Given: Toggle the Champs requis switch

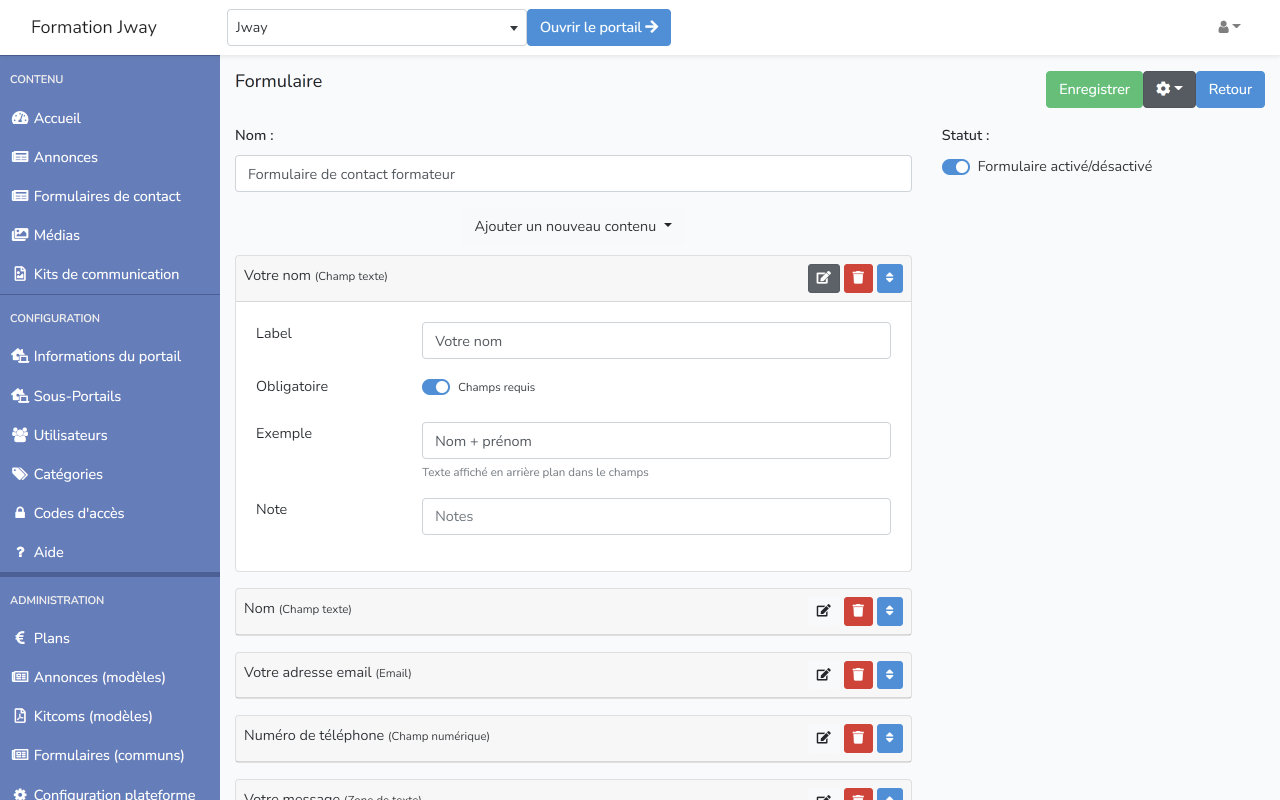Looking at the screenshot, I should coord(436,387).
